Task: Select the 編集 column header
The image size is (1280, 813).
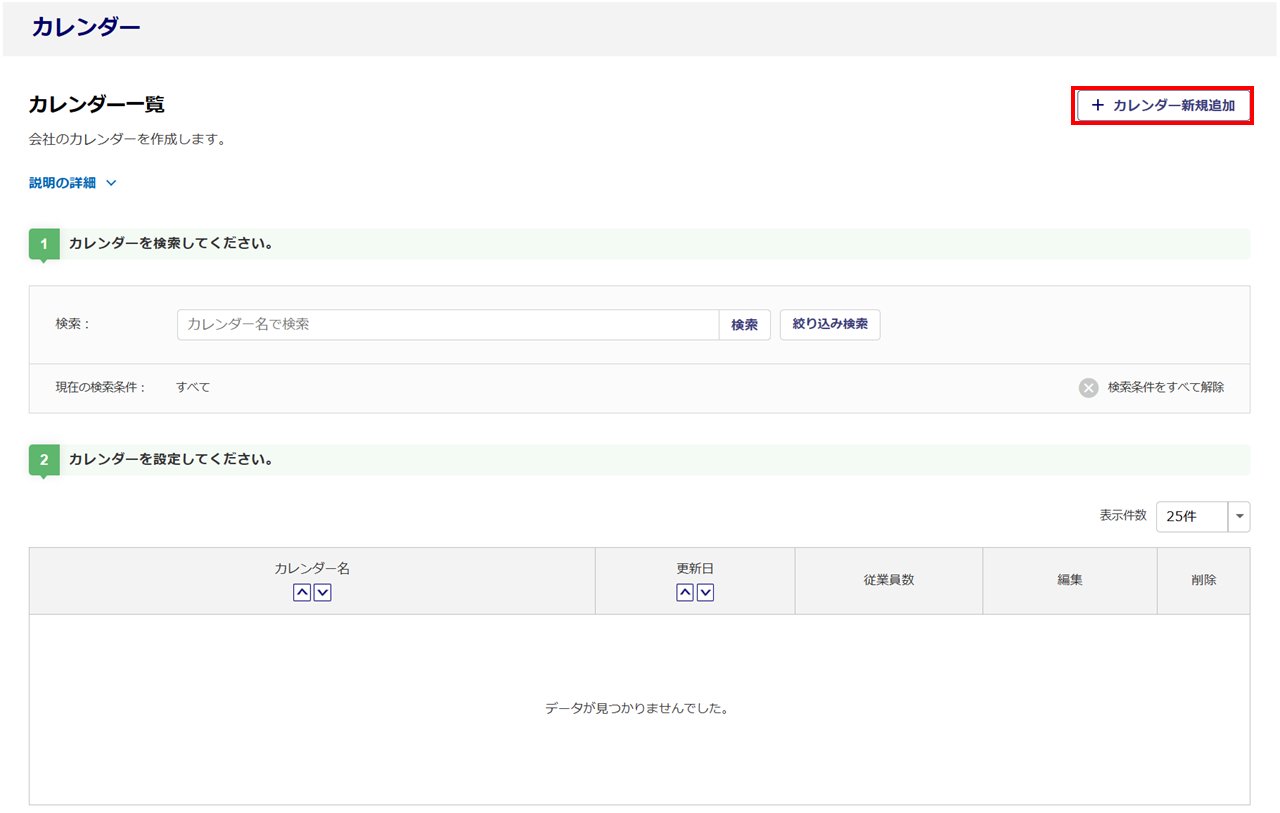Action: pyautogui.click(x=1069, y=580)
